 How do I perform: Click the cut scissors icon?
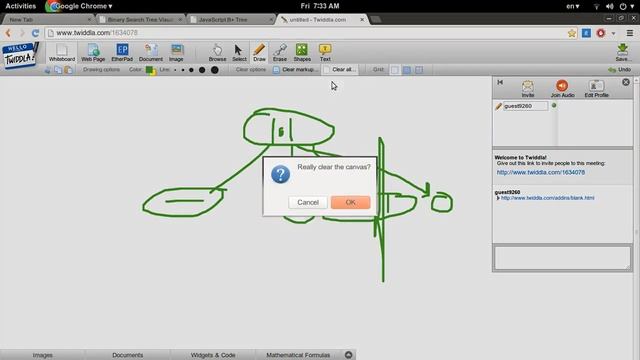48,70
